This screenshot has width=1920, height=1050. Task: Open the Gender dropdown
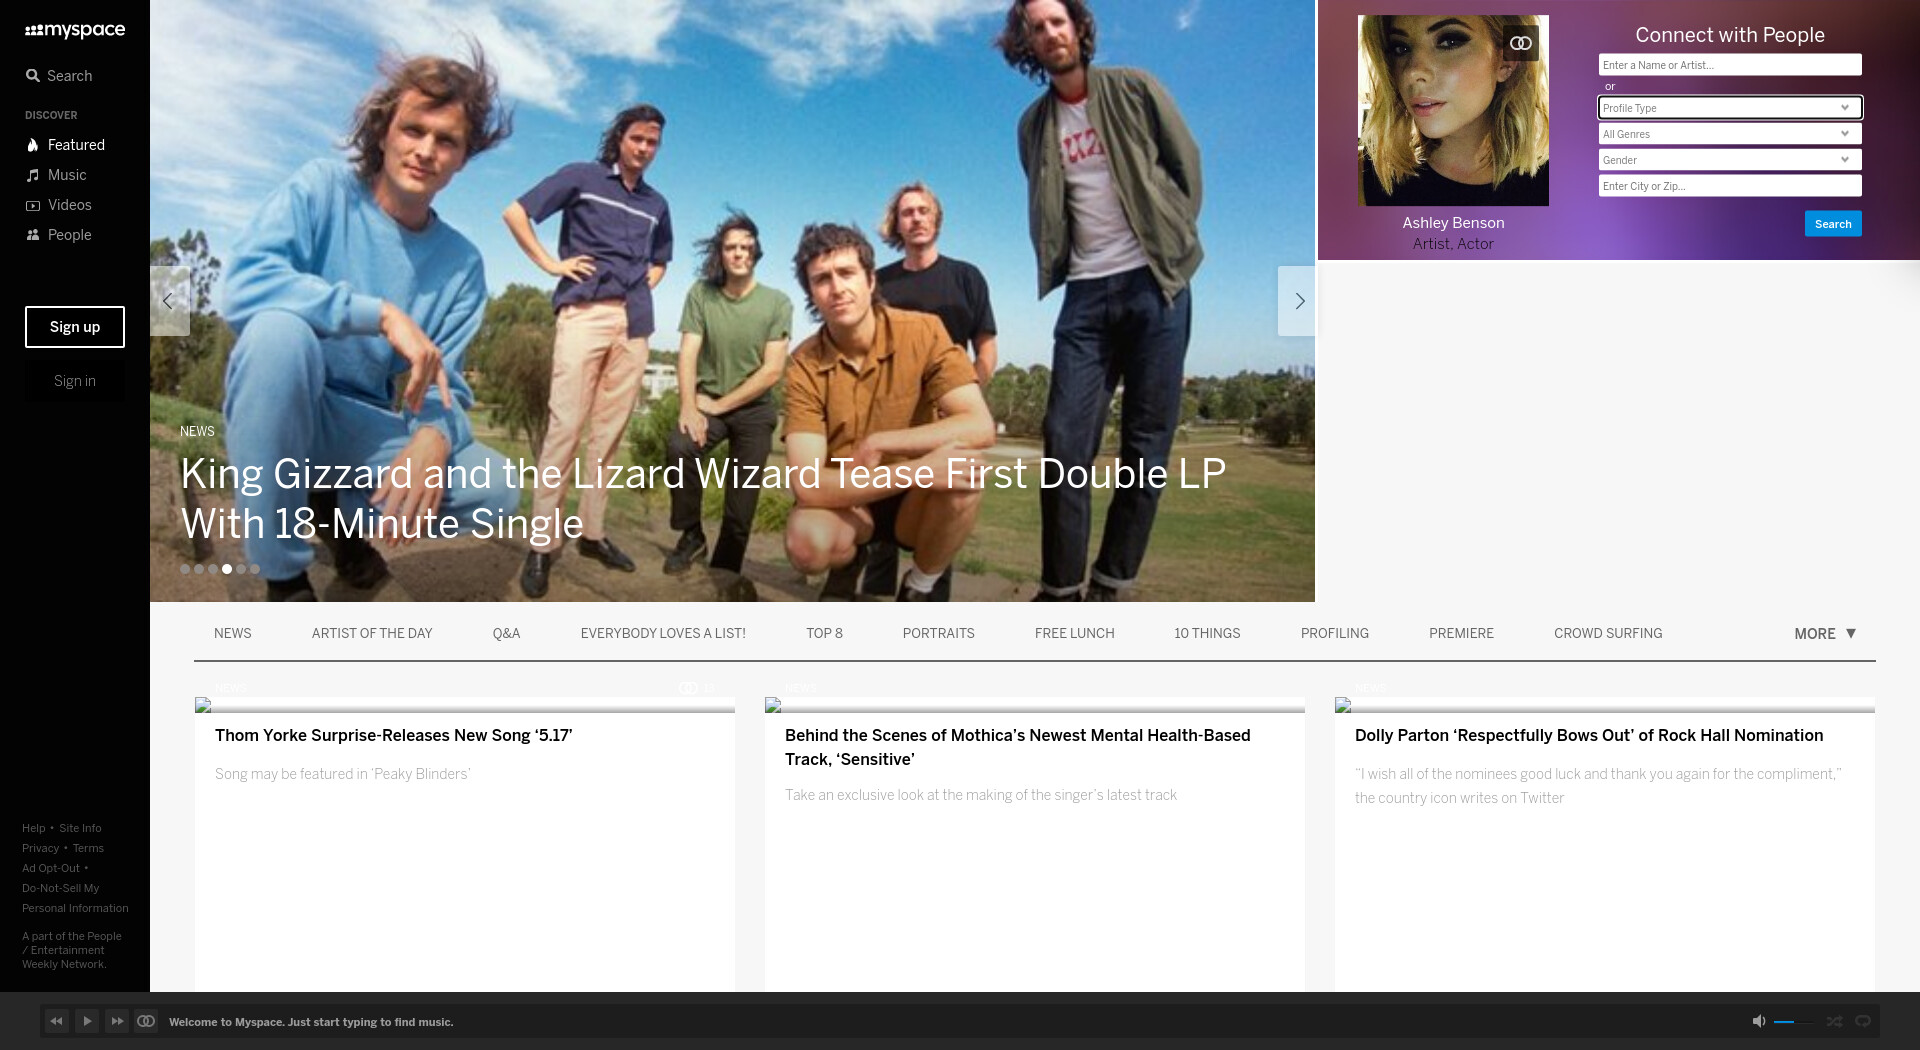pyautogui.click(x=1730, y=160)
